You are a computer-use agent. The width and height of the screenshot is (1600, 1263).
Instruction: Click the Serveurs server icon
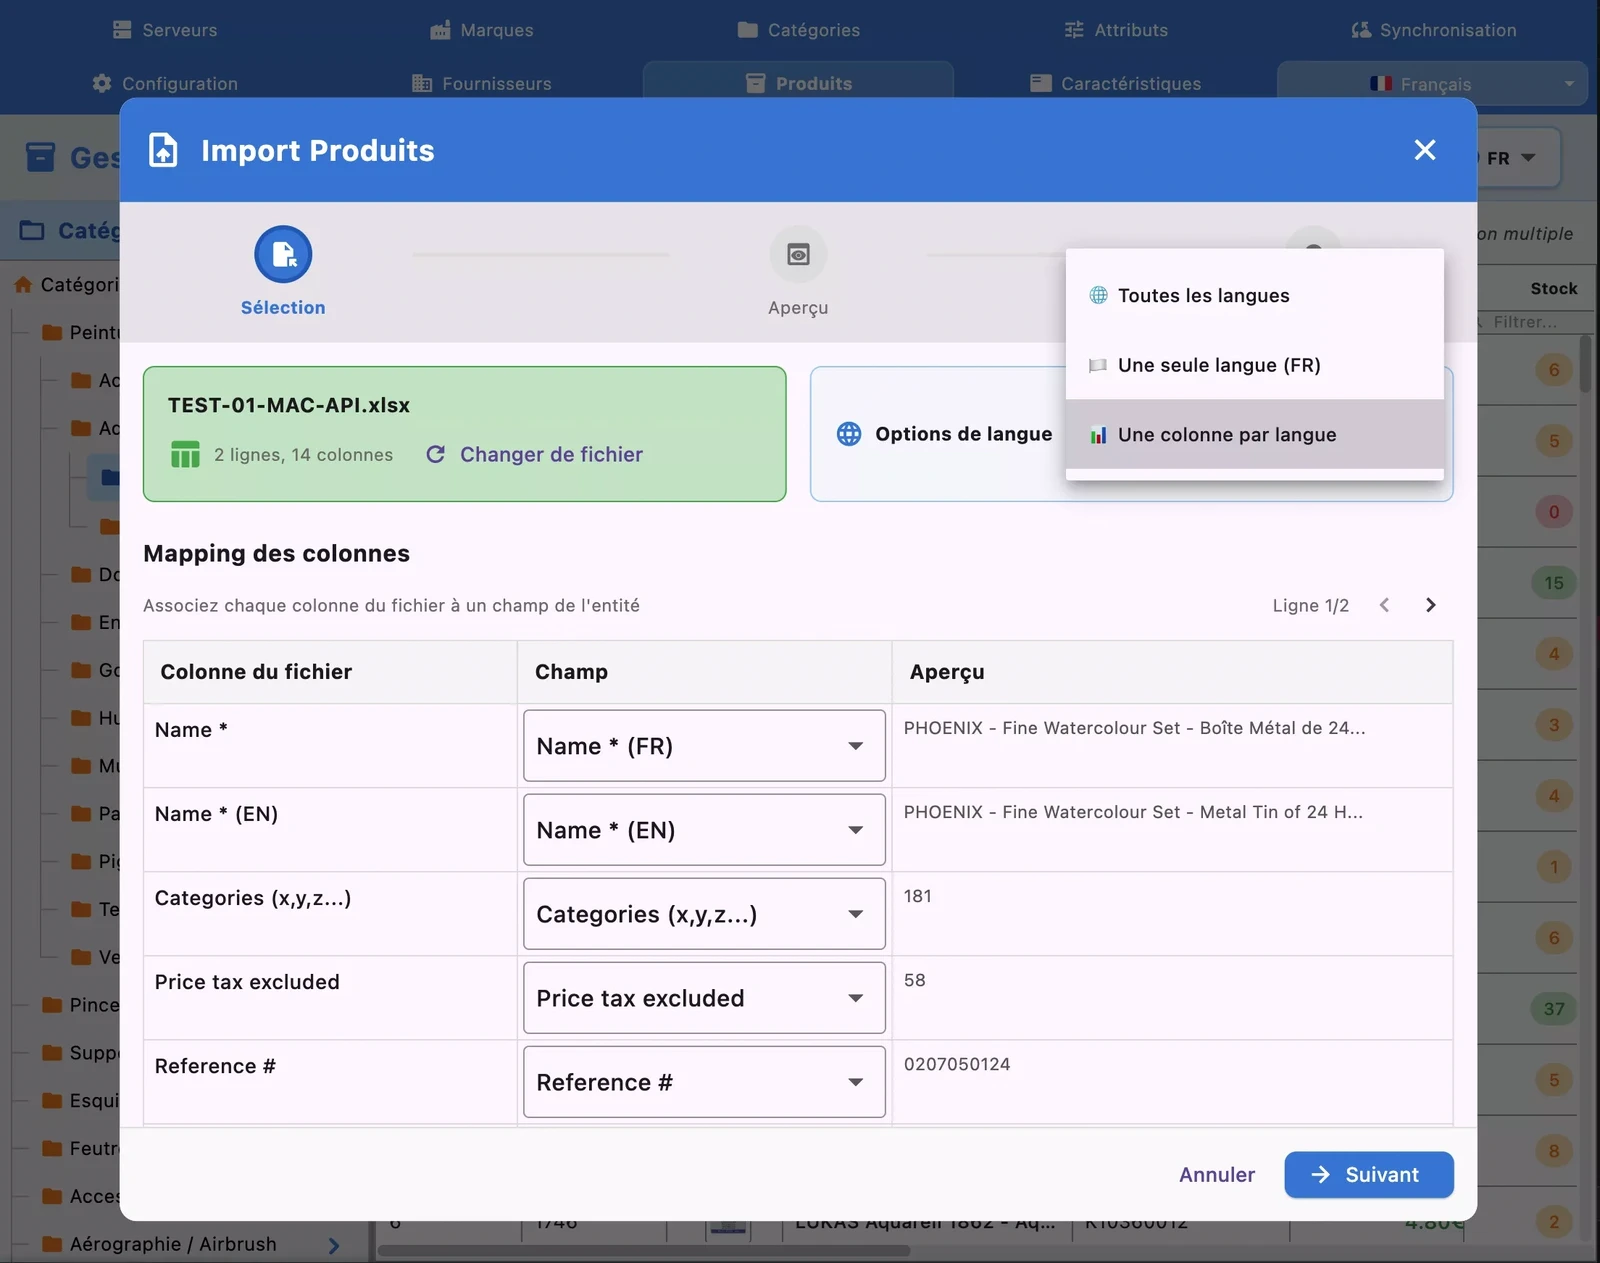(122, 29)
